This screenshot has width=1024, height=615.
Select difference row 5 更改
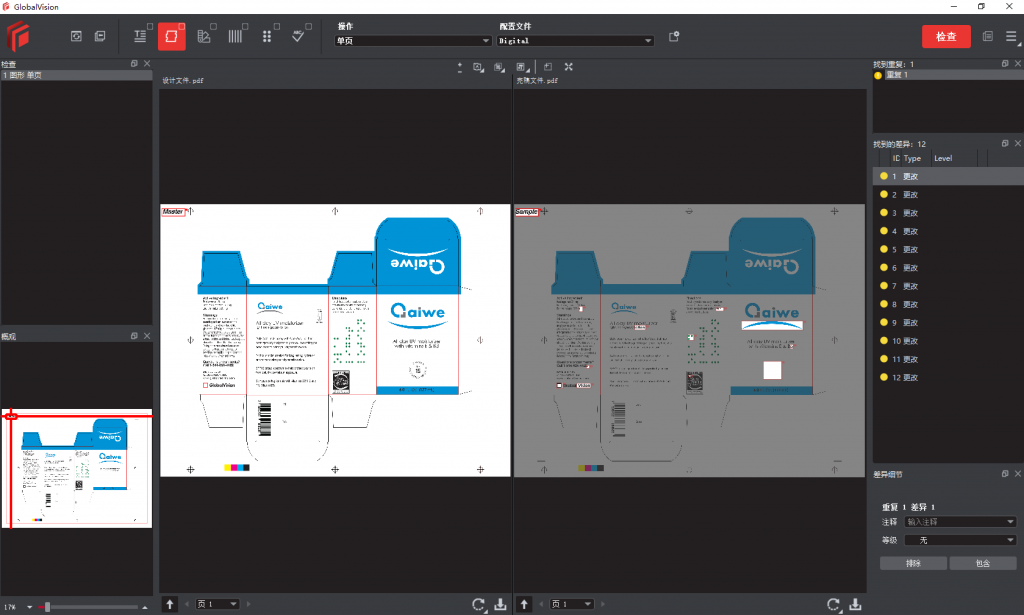pos(948,249)
